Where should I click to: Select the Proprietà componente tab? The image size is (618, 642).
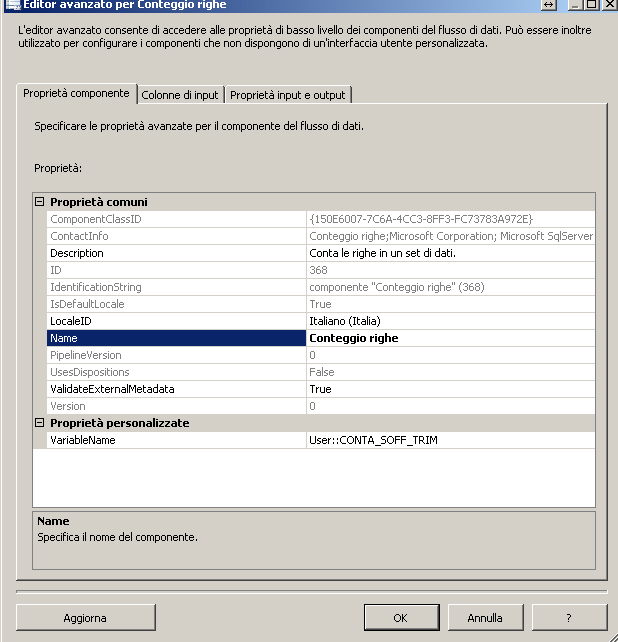tap(76, 93)
